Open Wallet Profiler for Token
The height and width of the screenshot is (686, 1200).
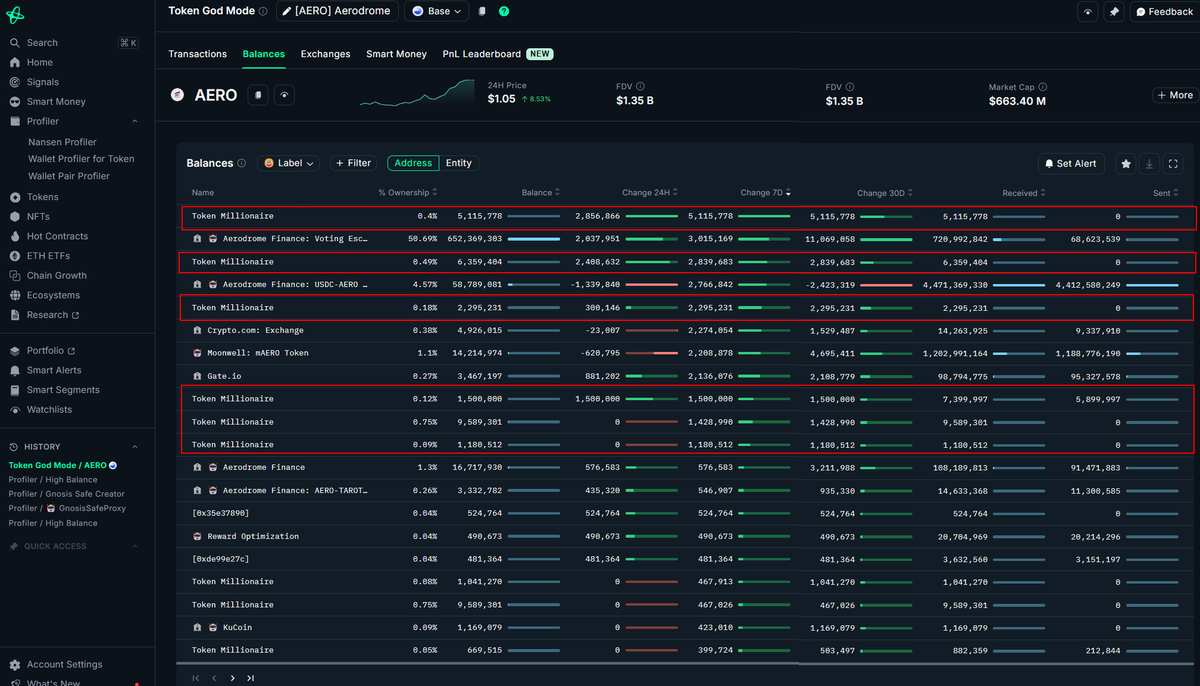point(81,159)
